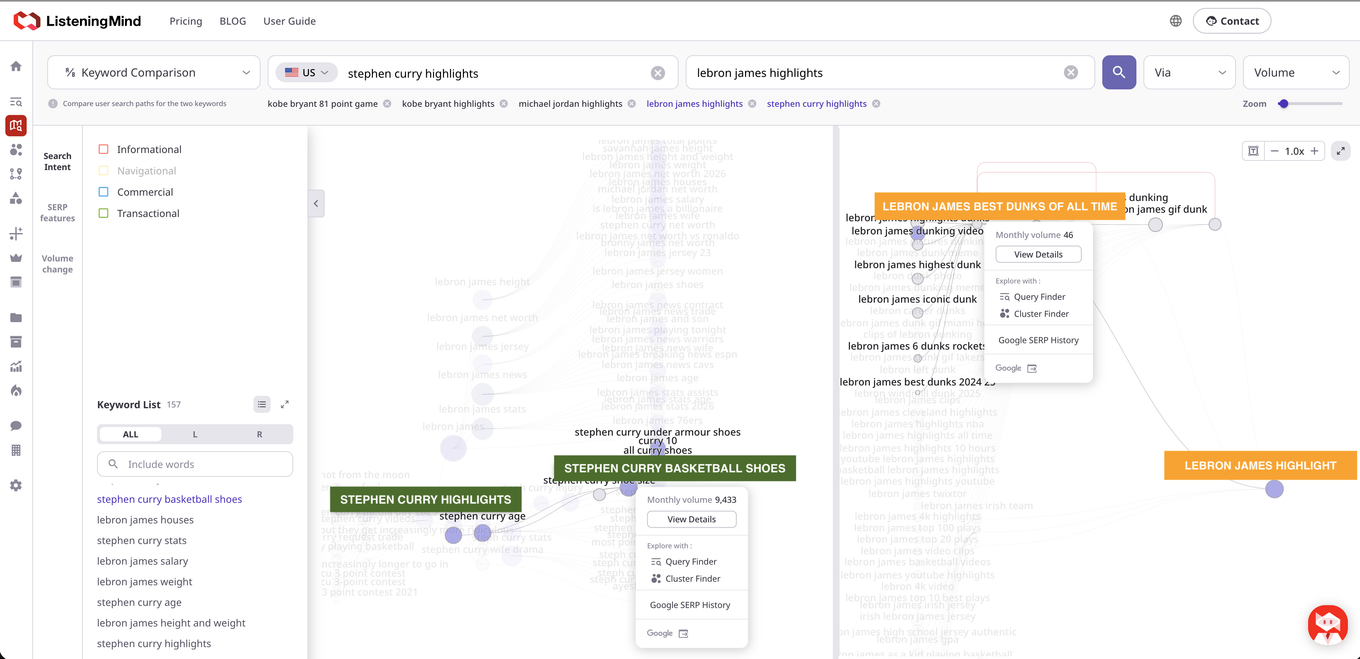Open the US country selector
1360x659 pixels.
click(306, 73)
